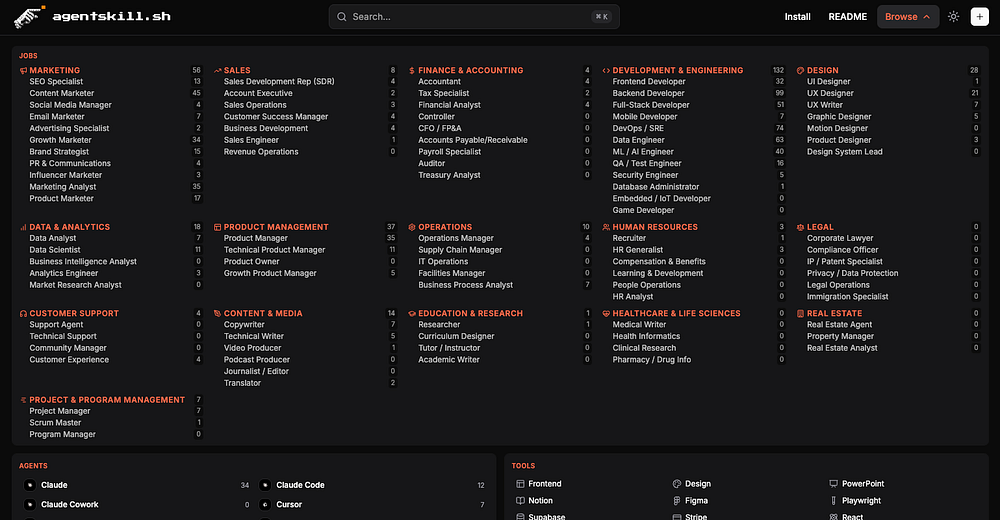The image size is (1000, 520).
Task: Click the Claude agent icon
Action: coord(30,485)
